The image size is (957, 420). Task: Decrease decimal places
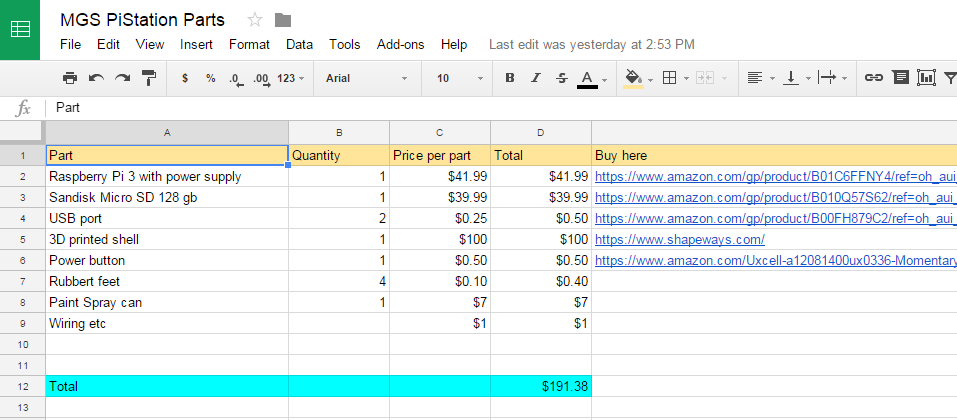pyautogui.click(x=236, y=79)
